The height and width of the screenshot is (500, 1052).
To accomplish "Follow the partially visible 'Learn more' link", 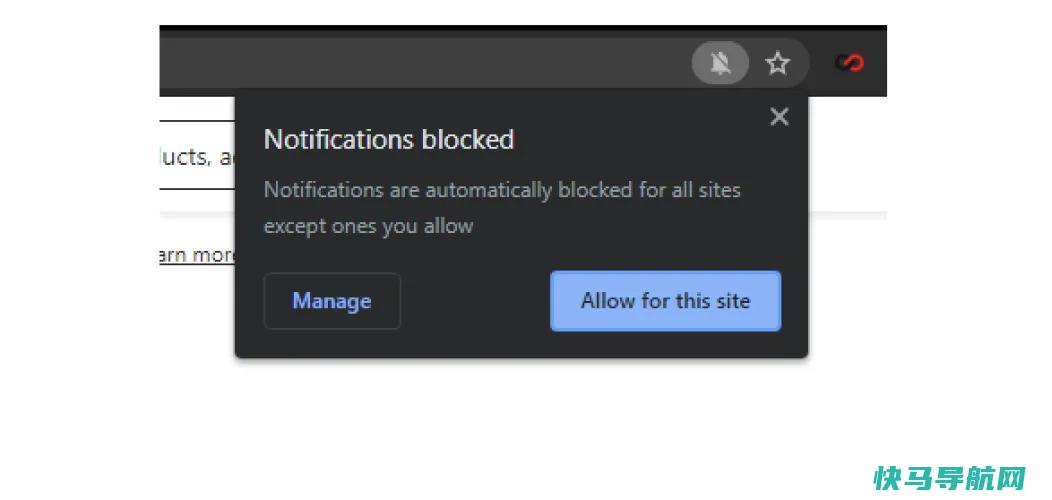I will pyautogui.click(x=197, y=256).
